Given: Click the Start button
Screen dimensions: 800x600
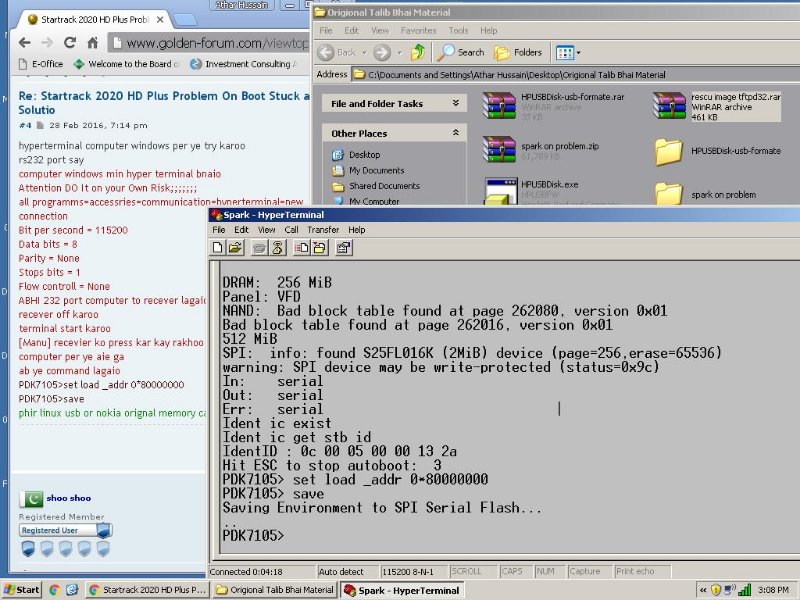Looking at the screenshot, I should pyautogui.click(x=21, y=590).
